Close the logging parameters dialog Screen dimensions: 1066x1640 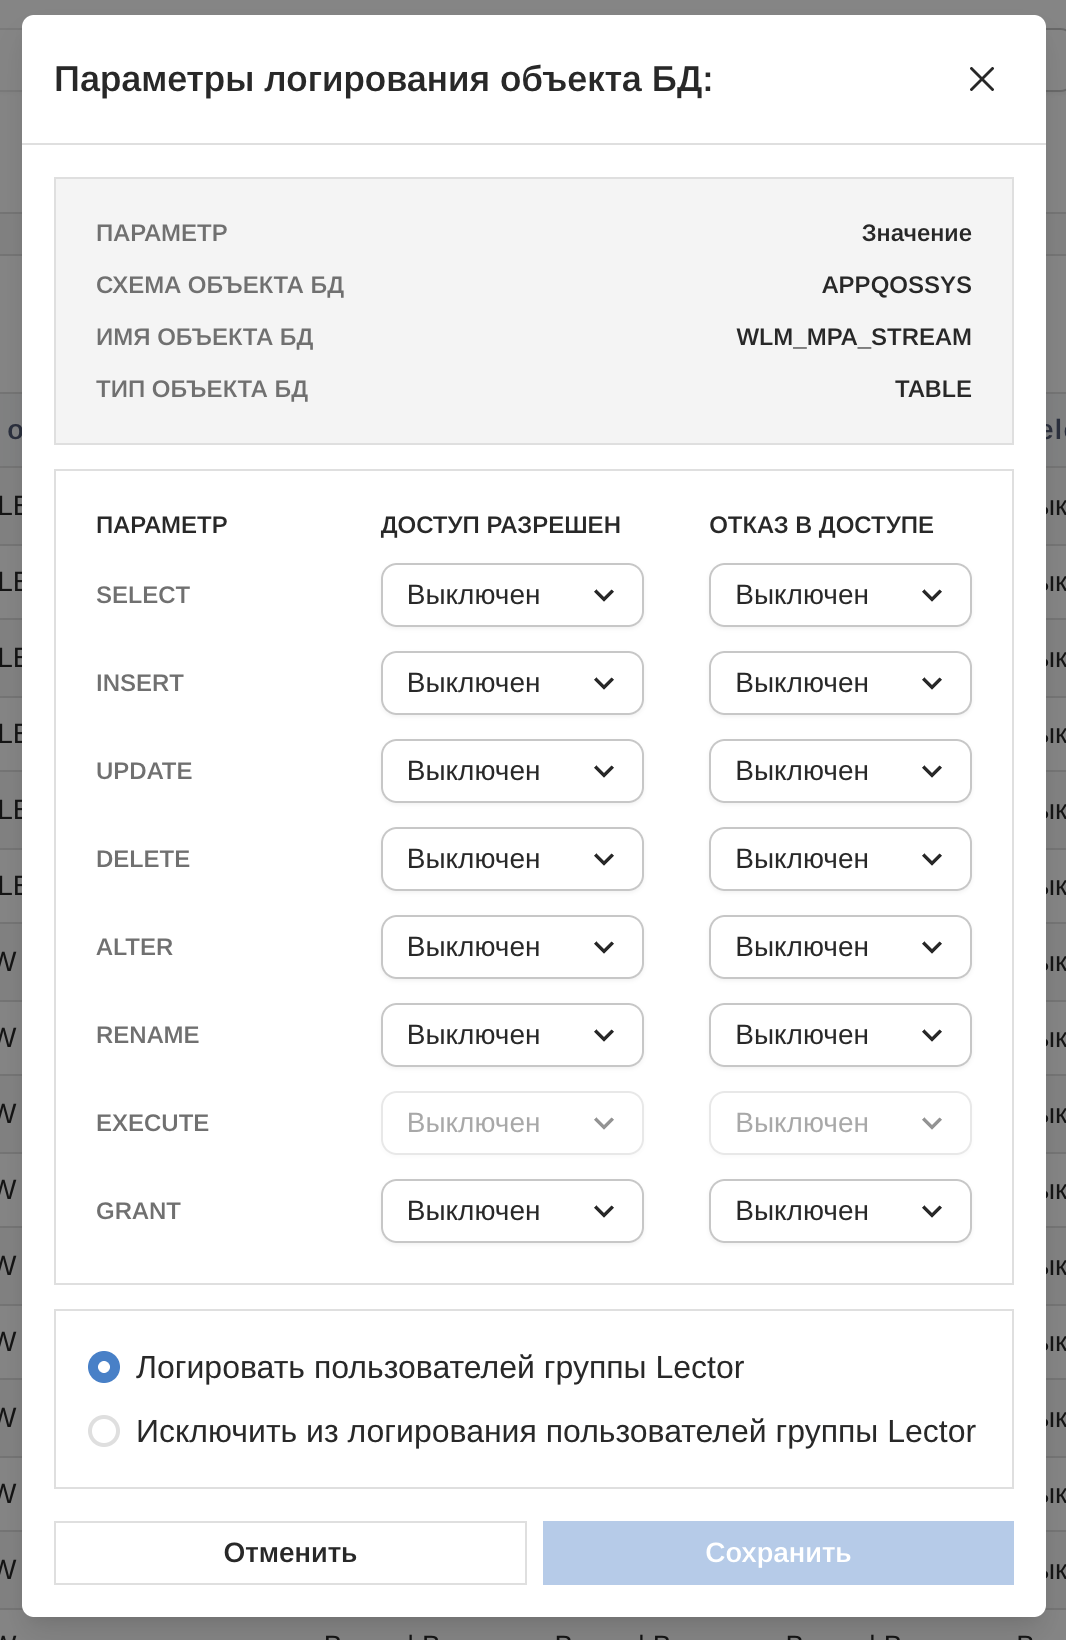(x=981, y=79)
